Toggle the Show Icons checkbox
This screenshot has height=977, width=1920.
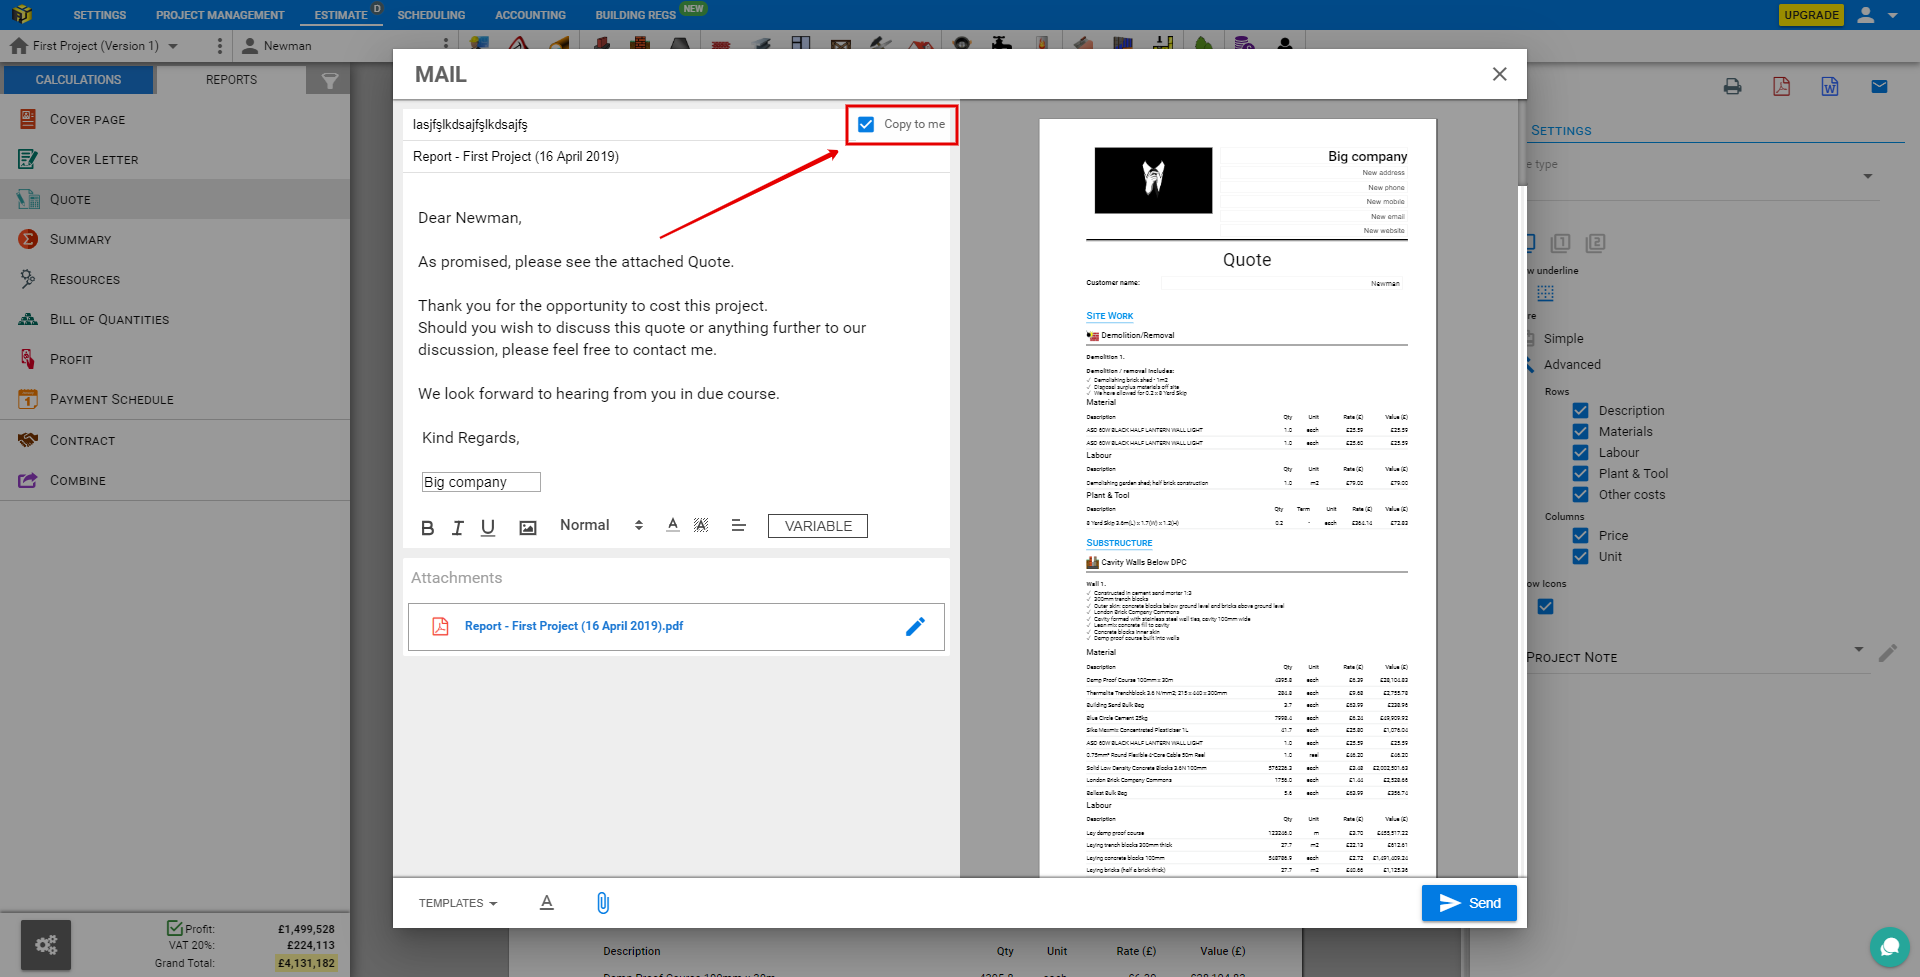1546,607
